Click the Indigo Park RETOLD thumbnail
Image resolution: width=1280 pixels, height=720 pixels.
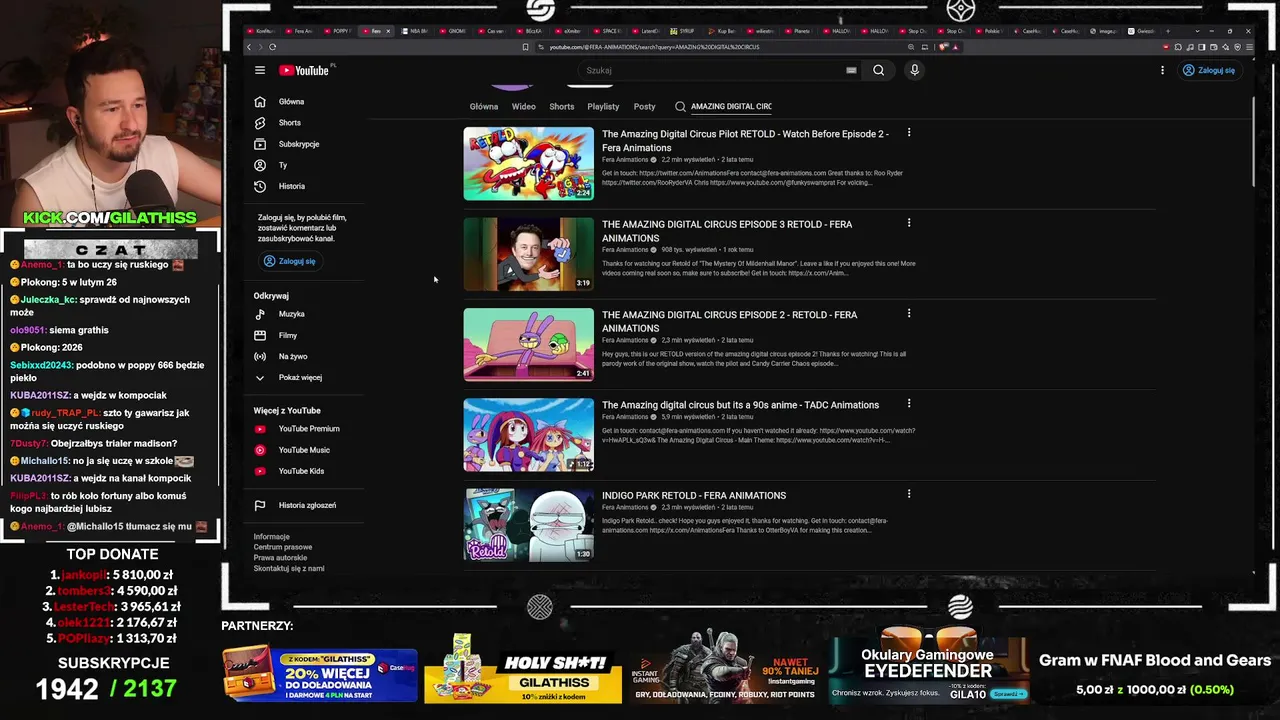point(528,525)
